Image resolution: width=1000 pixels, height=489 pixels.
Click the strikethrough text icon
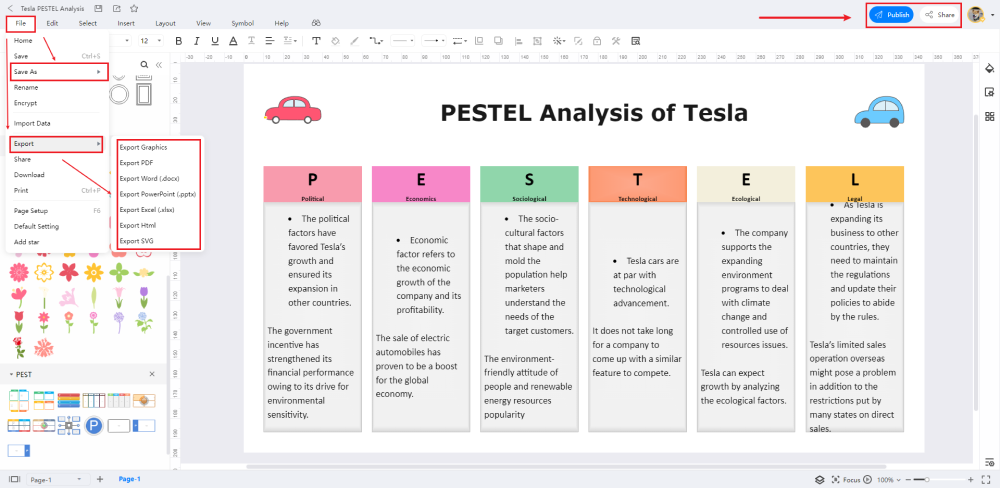[251, 41]
